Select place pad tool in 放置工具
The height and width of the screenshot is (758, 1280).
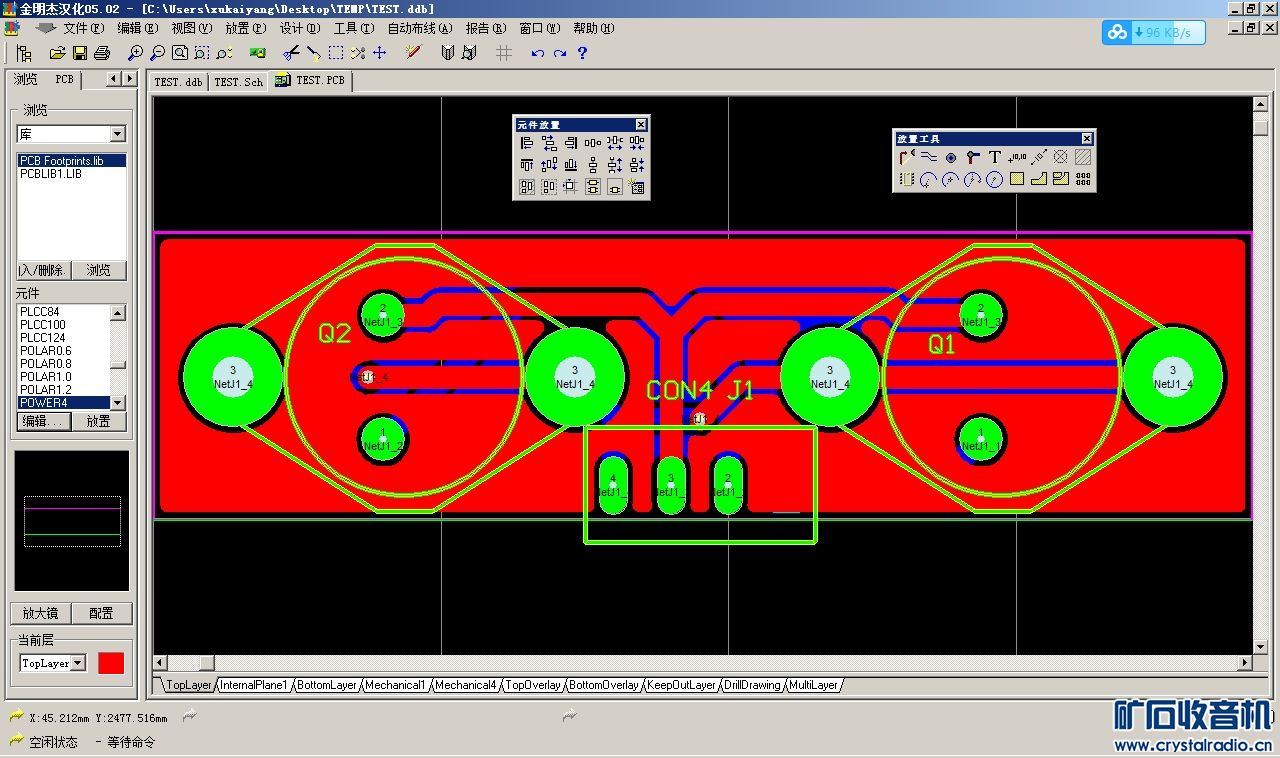pyautogui.click(x=951, y=157)
